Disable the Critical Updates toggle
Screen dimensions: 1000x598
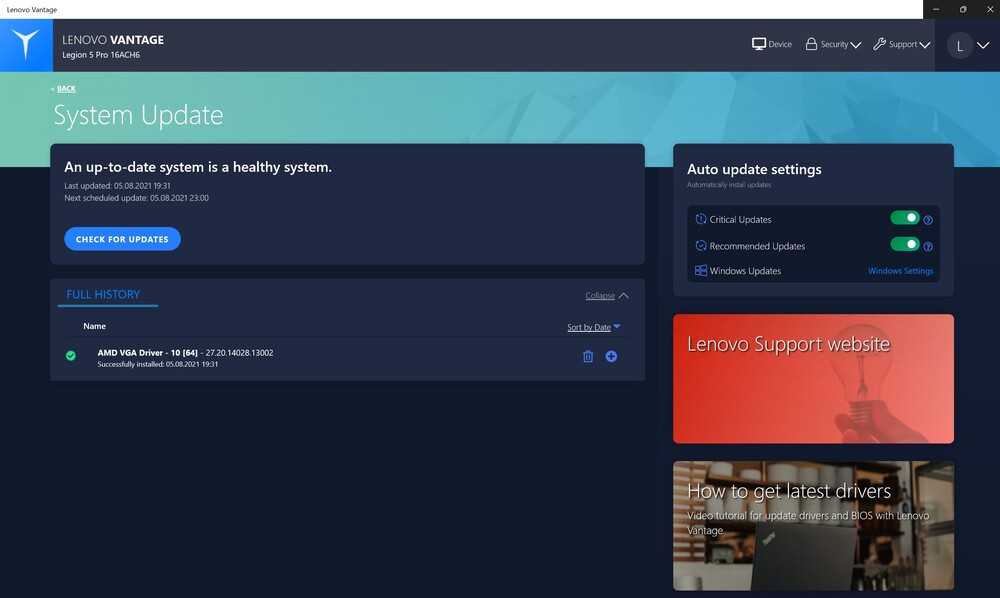[x=904, y=218]
